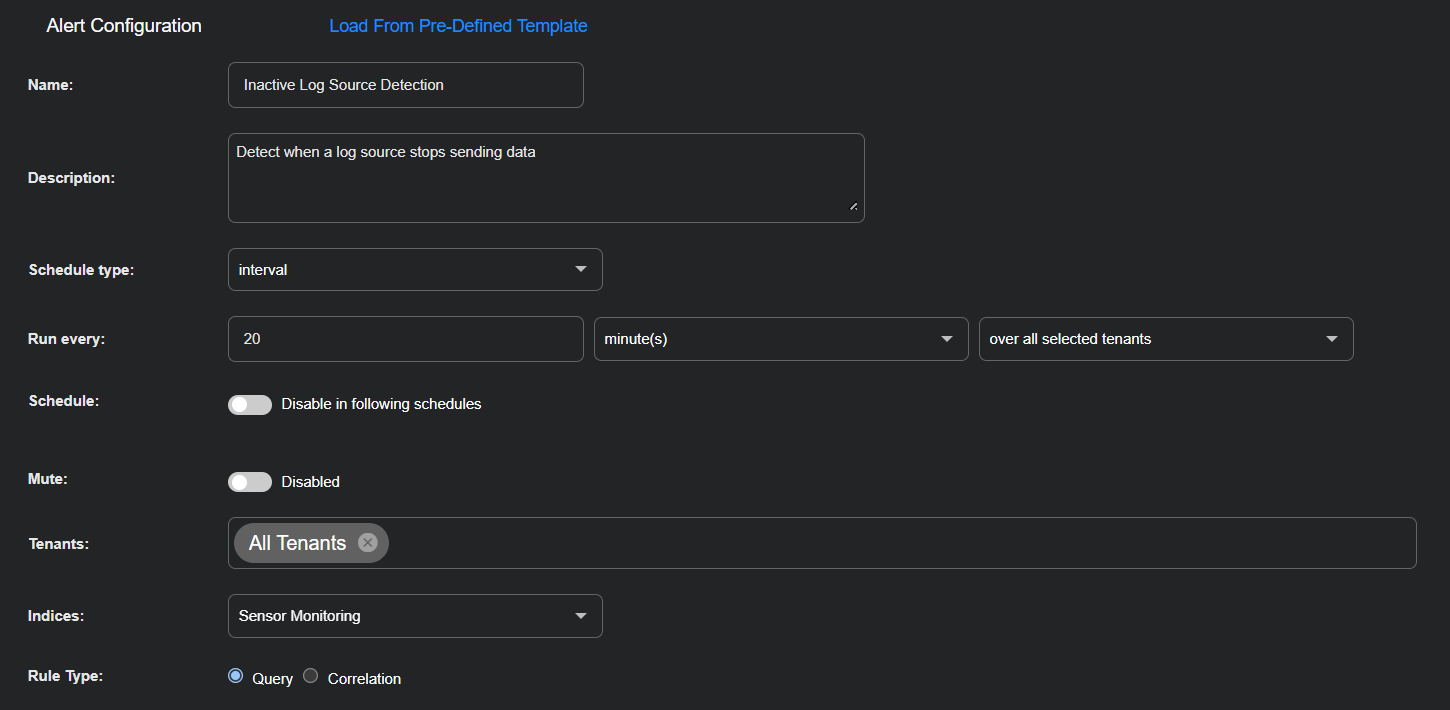Image resolution: width=1450 pixels, height=710 pixels.
Task: Open the Schedule type interval dropdown
Action: (x=415, y=269)
